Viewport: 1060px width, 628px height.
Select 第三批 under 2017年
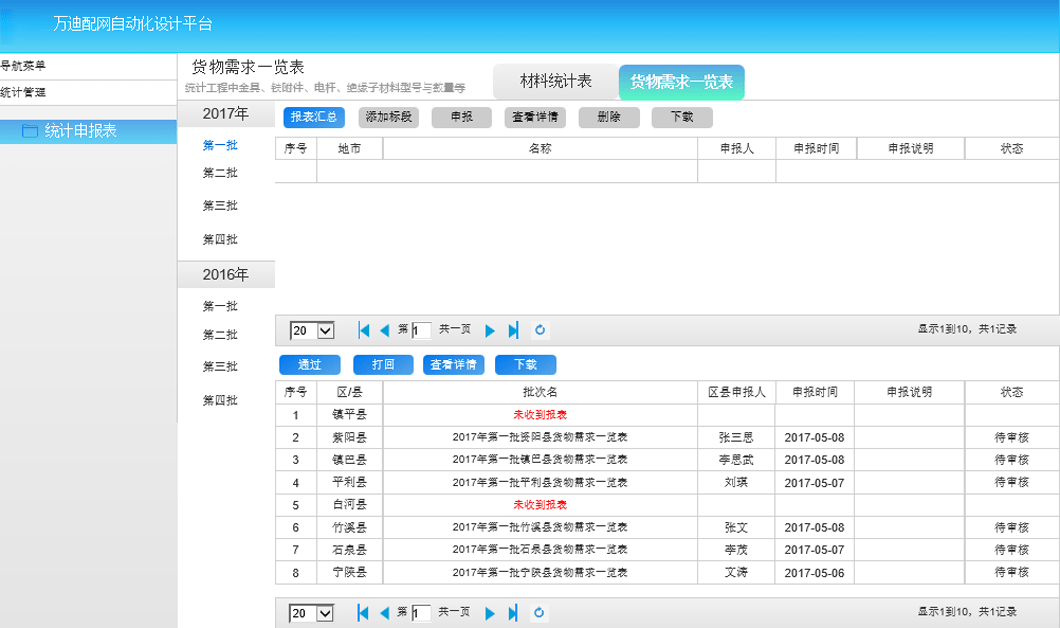[x=220, y=206]
